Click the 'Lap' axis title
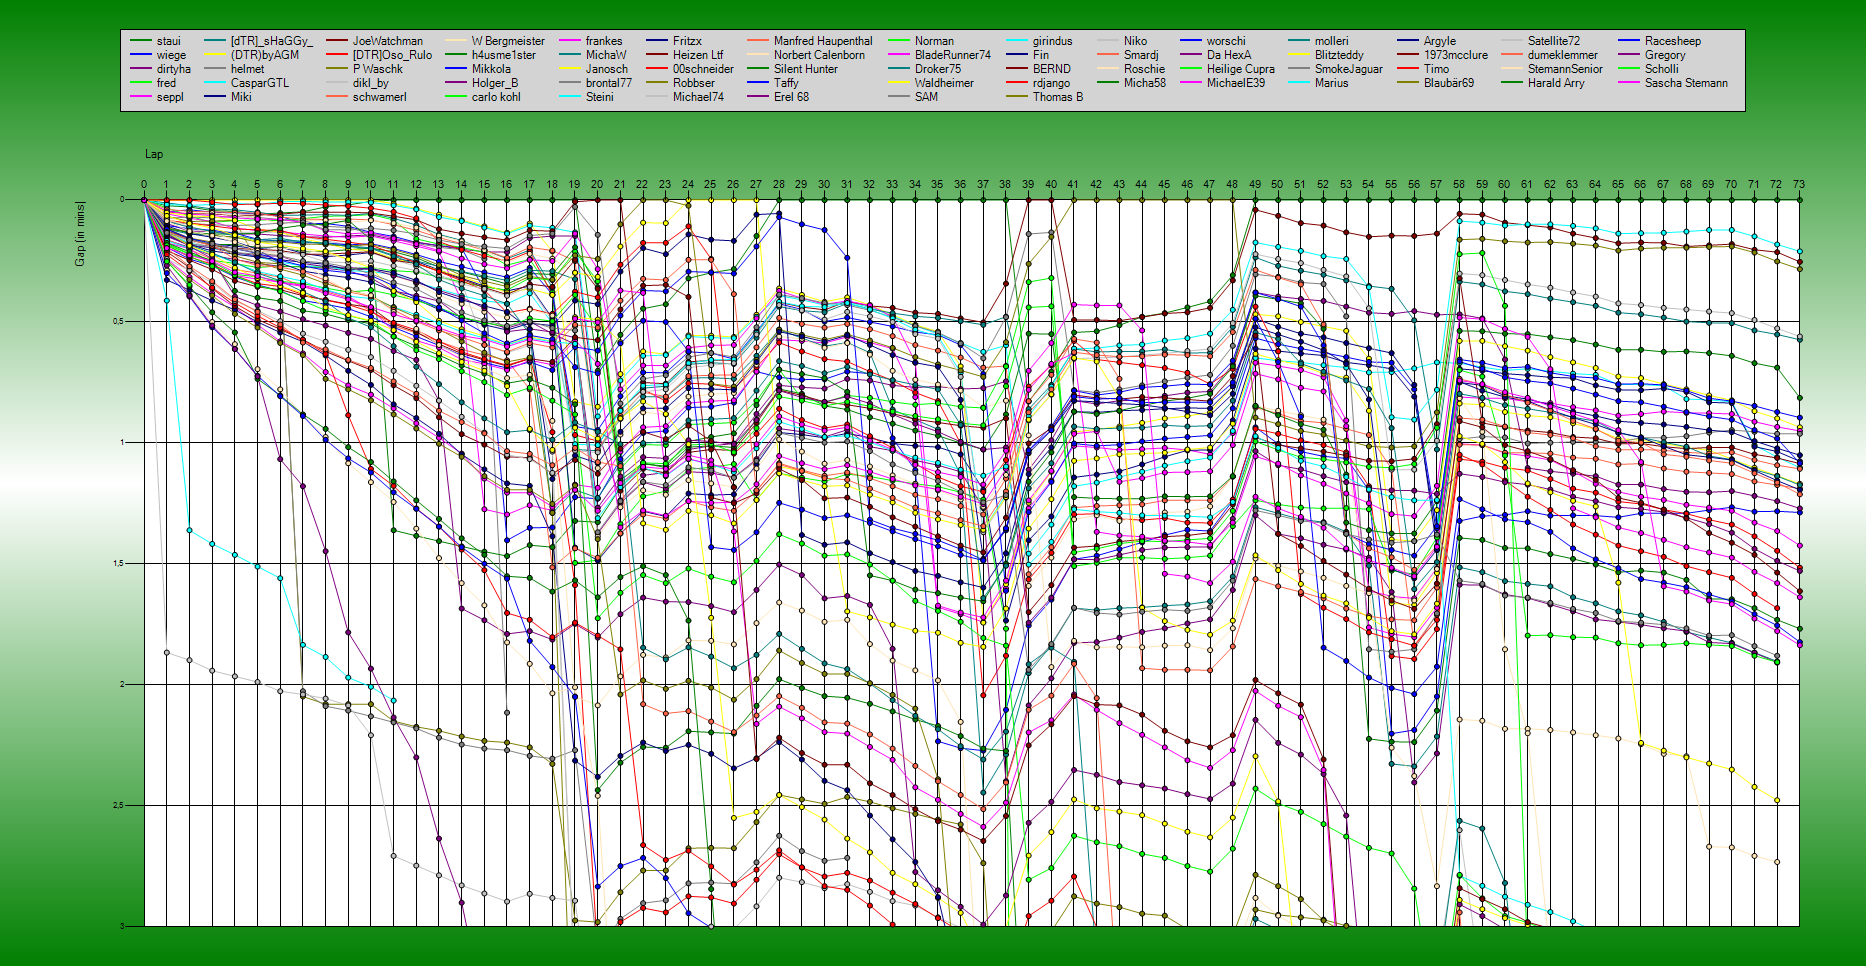This screenshot has height=966, width=1866. point(154,154)
